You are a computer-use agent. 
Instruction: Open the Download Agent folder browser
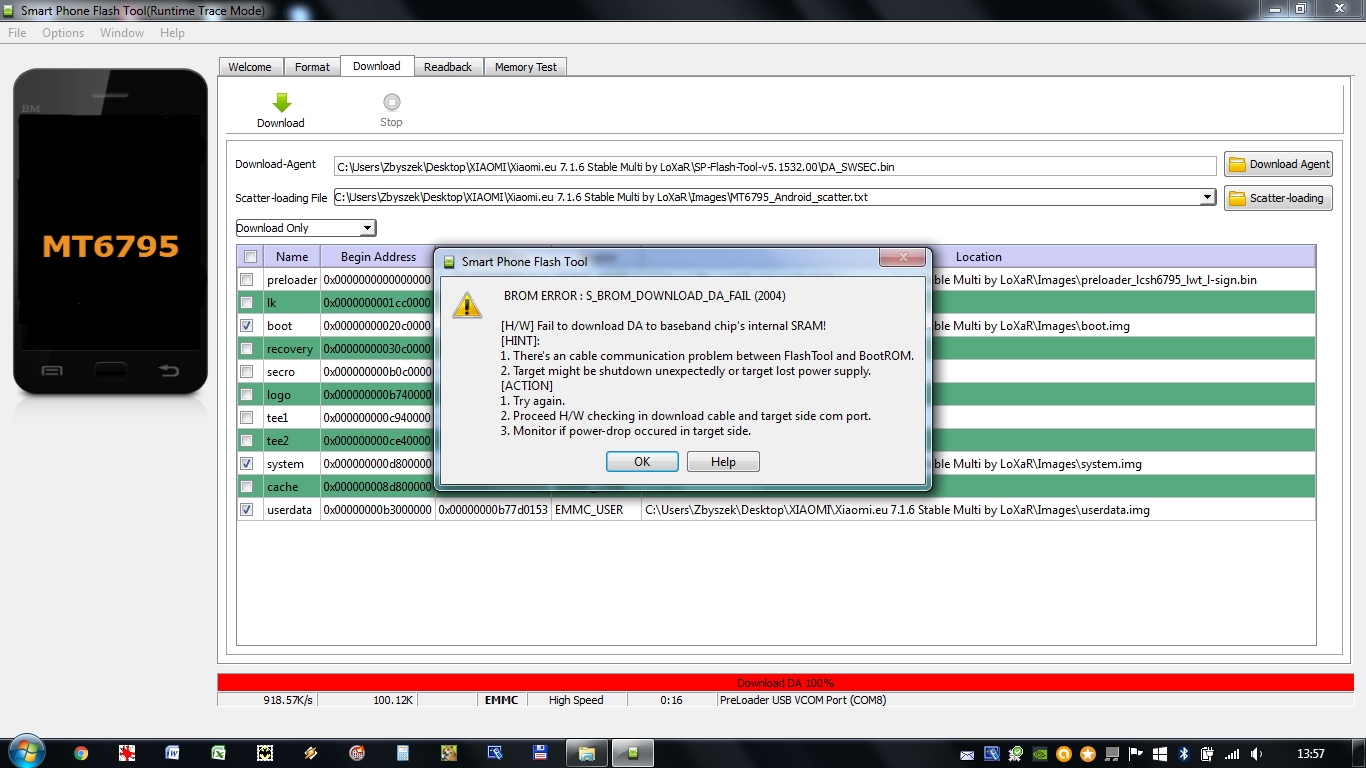1278,165
